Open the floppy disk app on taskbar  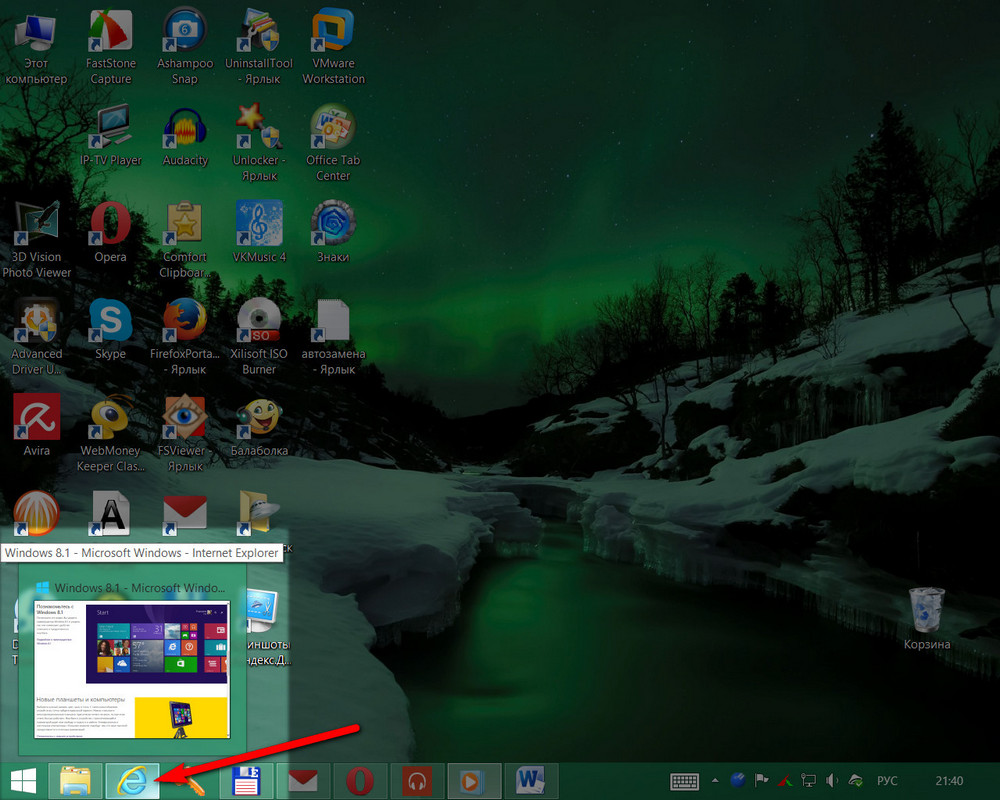point(246,781)
